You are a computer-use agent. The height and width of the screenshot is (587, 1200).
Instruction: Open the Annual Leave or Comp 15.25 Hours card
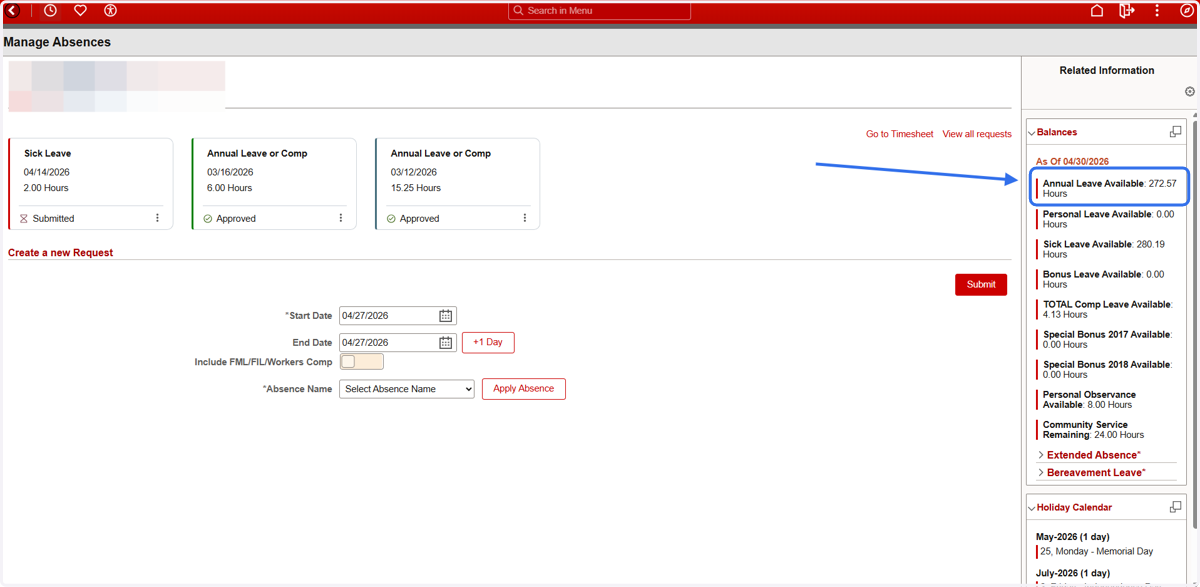(458, 184)
